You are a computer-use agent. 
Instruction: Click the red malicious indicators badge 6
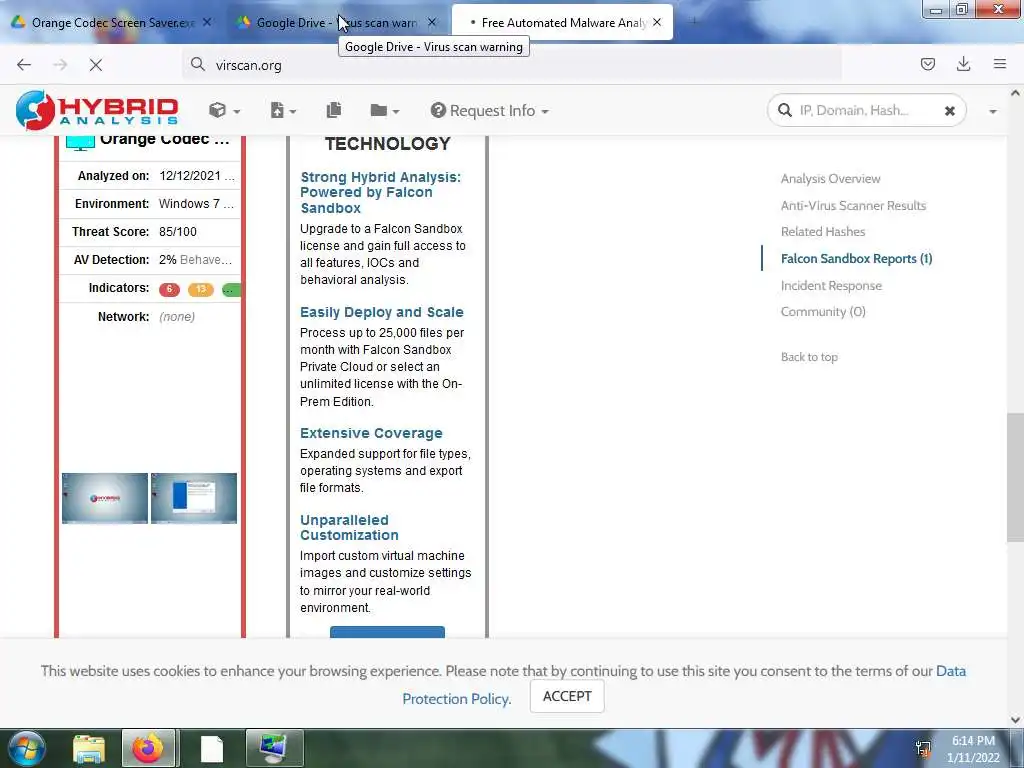(169, 289)
